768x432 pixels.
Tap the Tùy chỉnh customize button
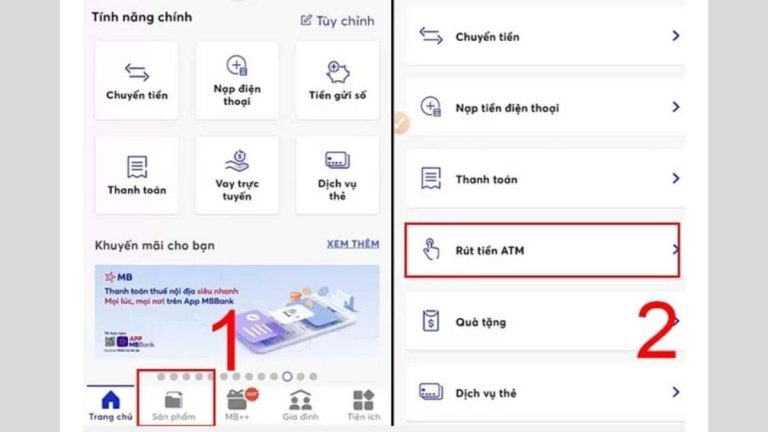(337, 21)
